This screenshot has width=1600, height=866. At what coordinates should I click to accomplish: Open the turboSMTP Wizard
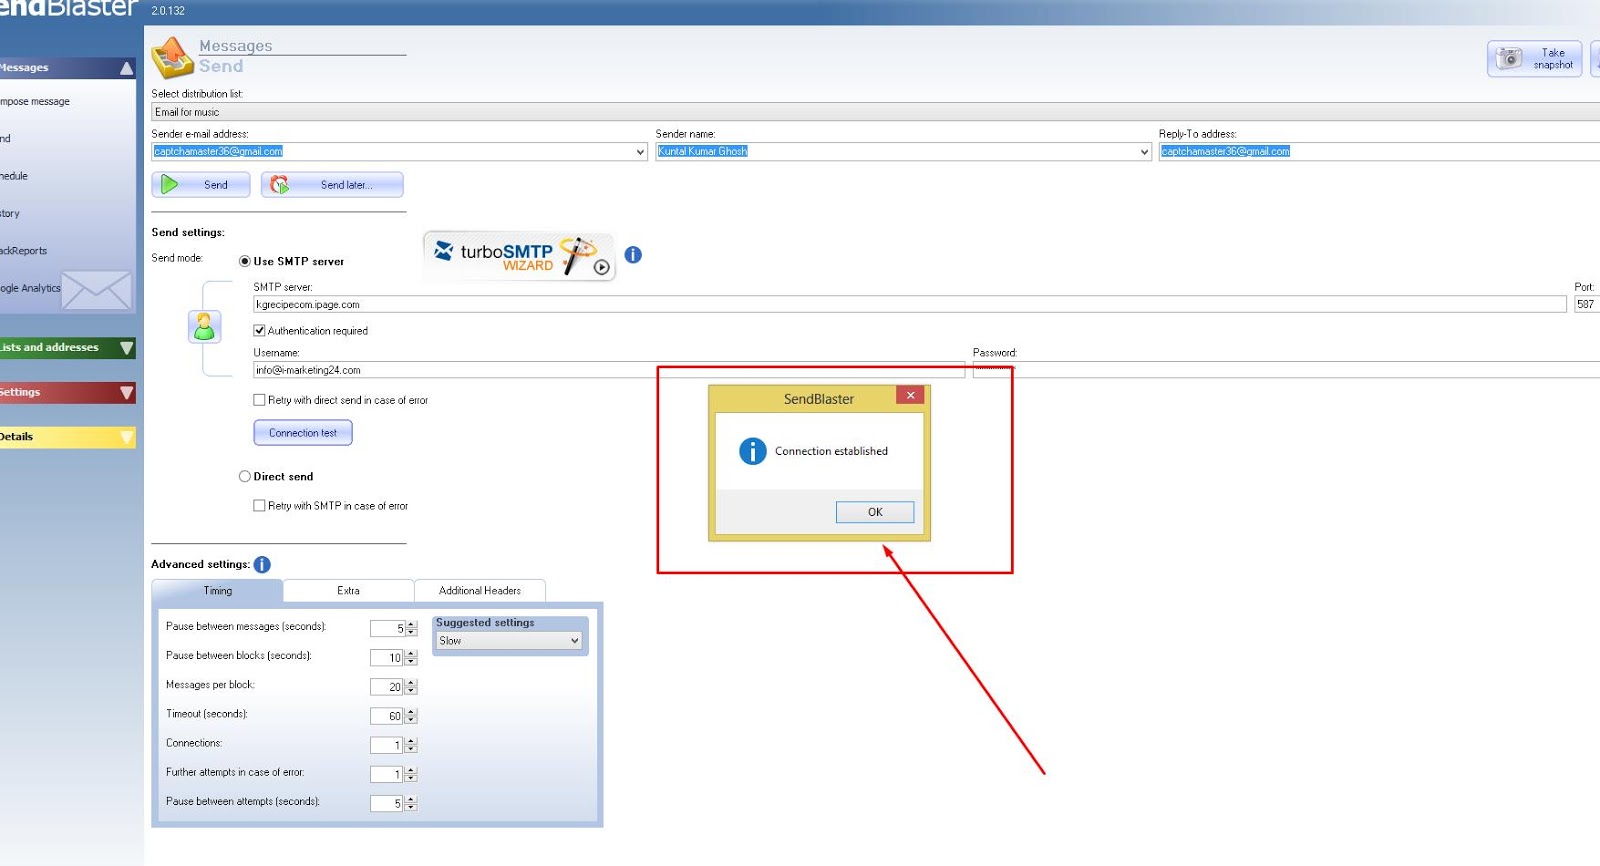click(519, 256)
